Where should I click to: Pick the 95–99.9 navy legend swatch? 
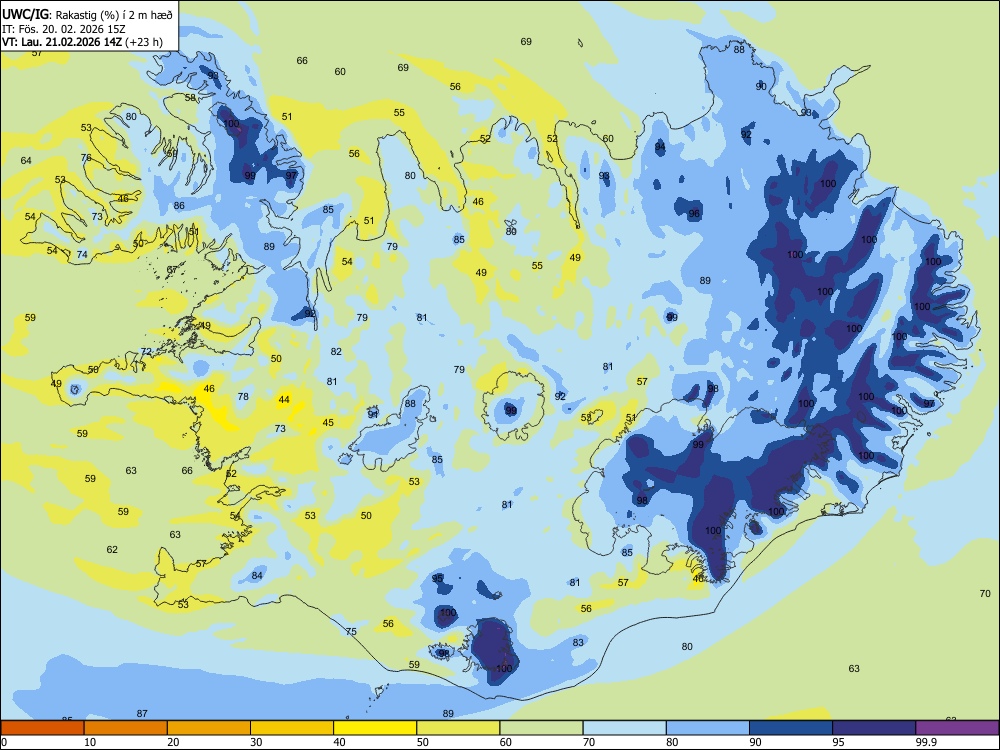(874, 728)
